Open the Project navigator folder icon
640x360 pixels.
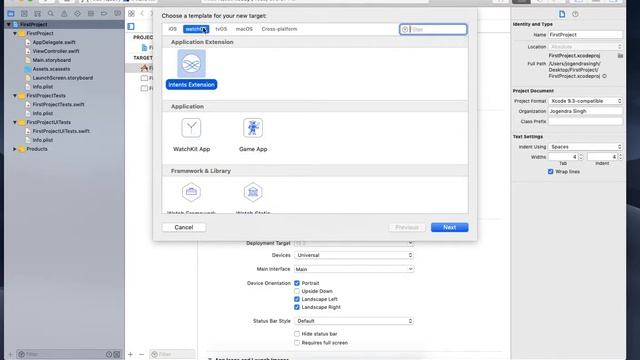tap(11, 13)
